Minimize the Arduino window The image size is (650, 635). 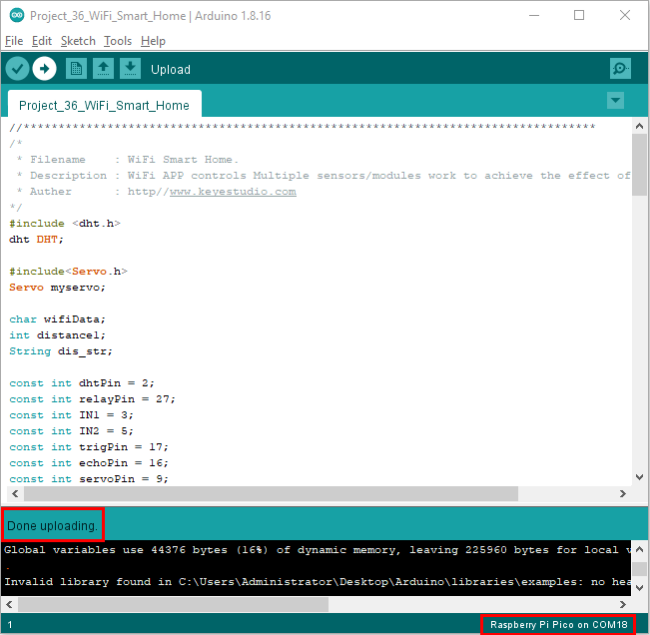tap(534, 15)
